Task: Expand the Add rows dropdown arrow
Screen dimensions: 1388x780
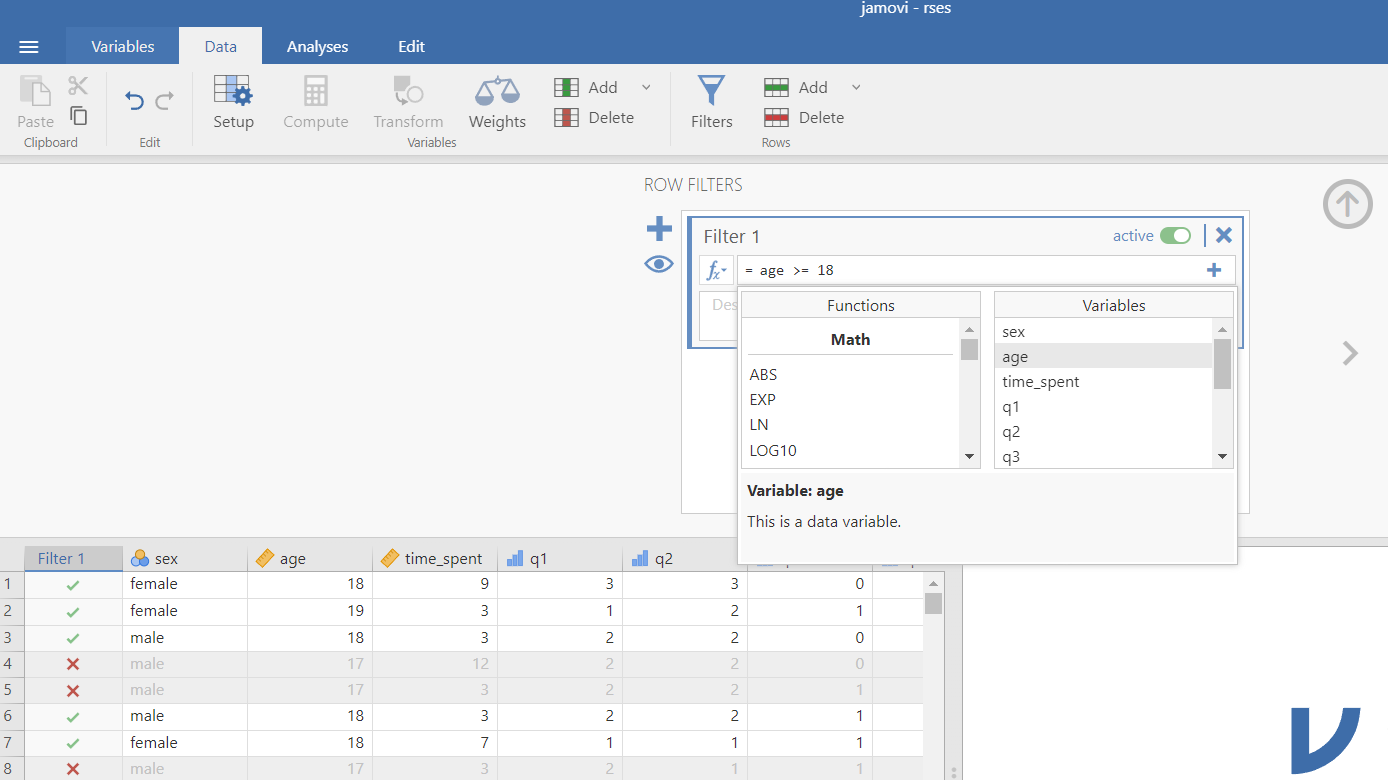Action: 856,88
